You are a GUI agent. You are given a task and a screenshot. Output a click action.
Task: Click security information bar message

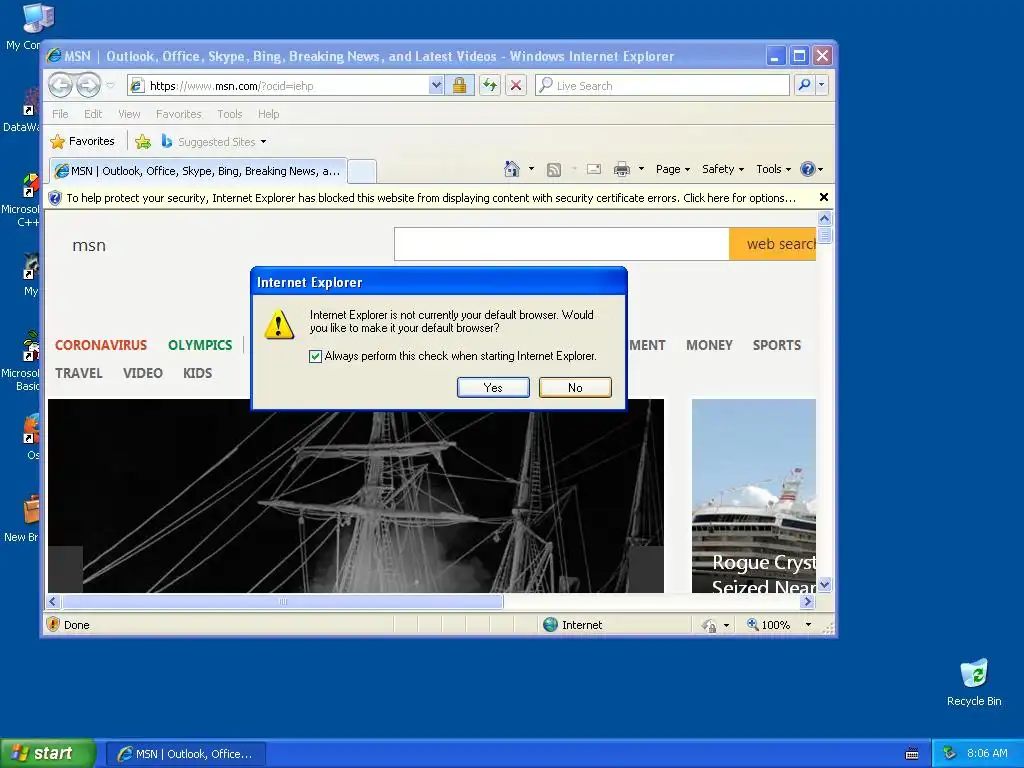(x=431, y=198)
